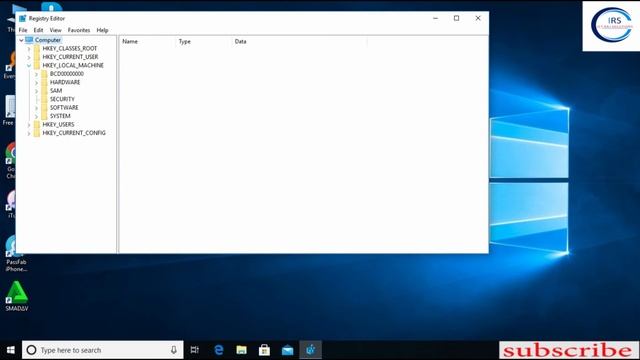Click Registry Editor taskbar button
This screenshot has height=360, width=640.
coord(311,350)
